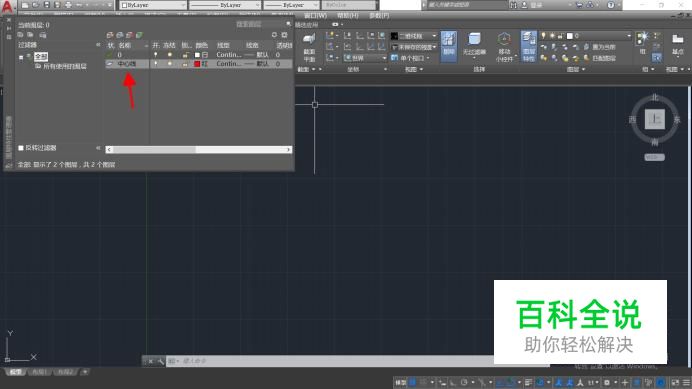The width and height of the screenshot is (692, 389).
Task: Click the white color swatch of layer 0
Action: (x=197, y=55)
